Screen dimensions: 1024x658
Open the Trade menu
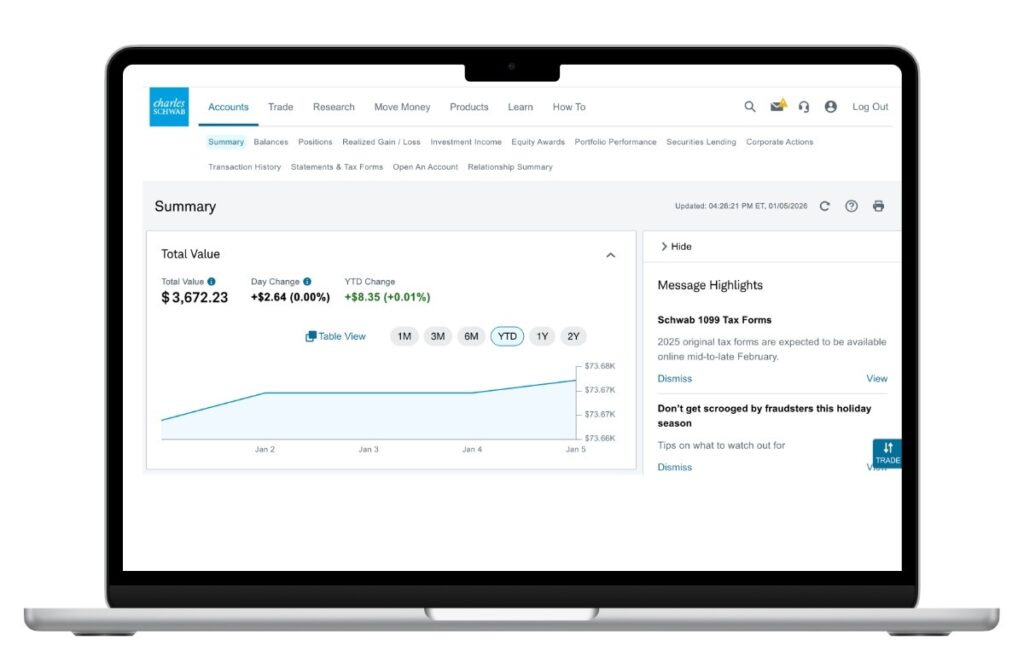pos(280,107)
